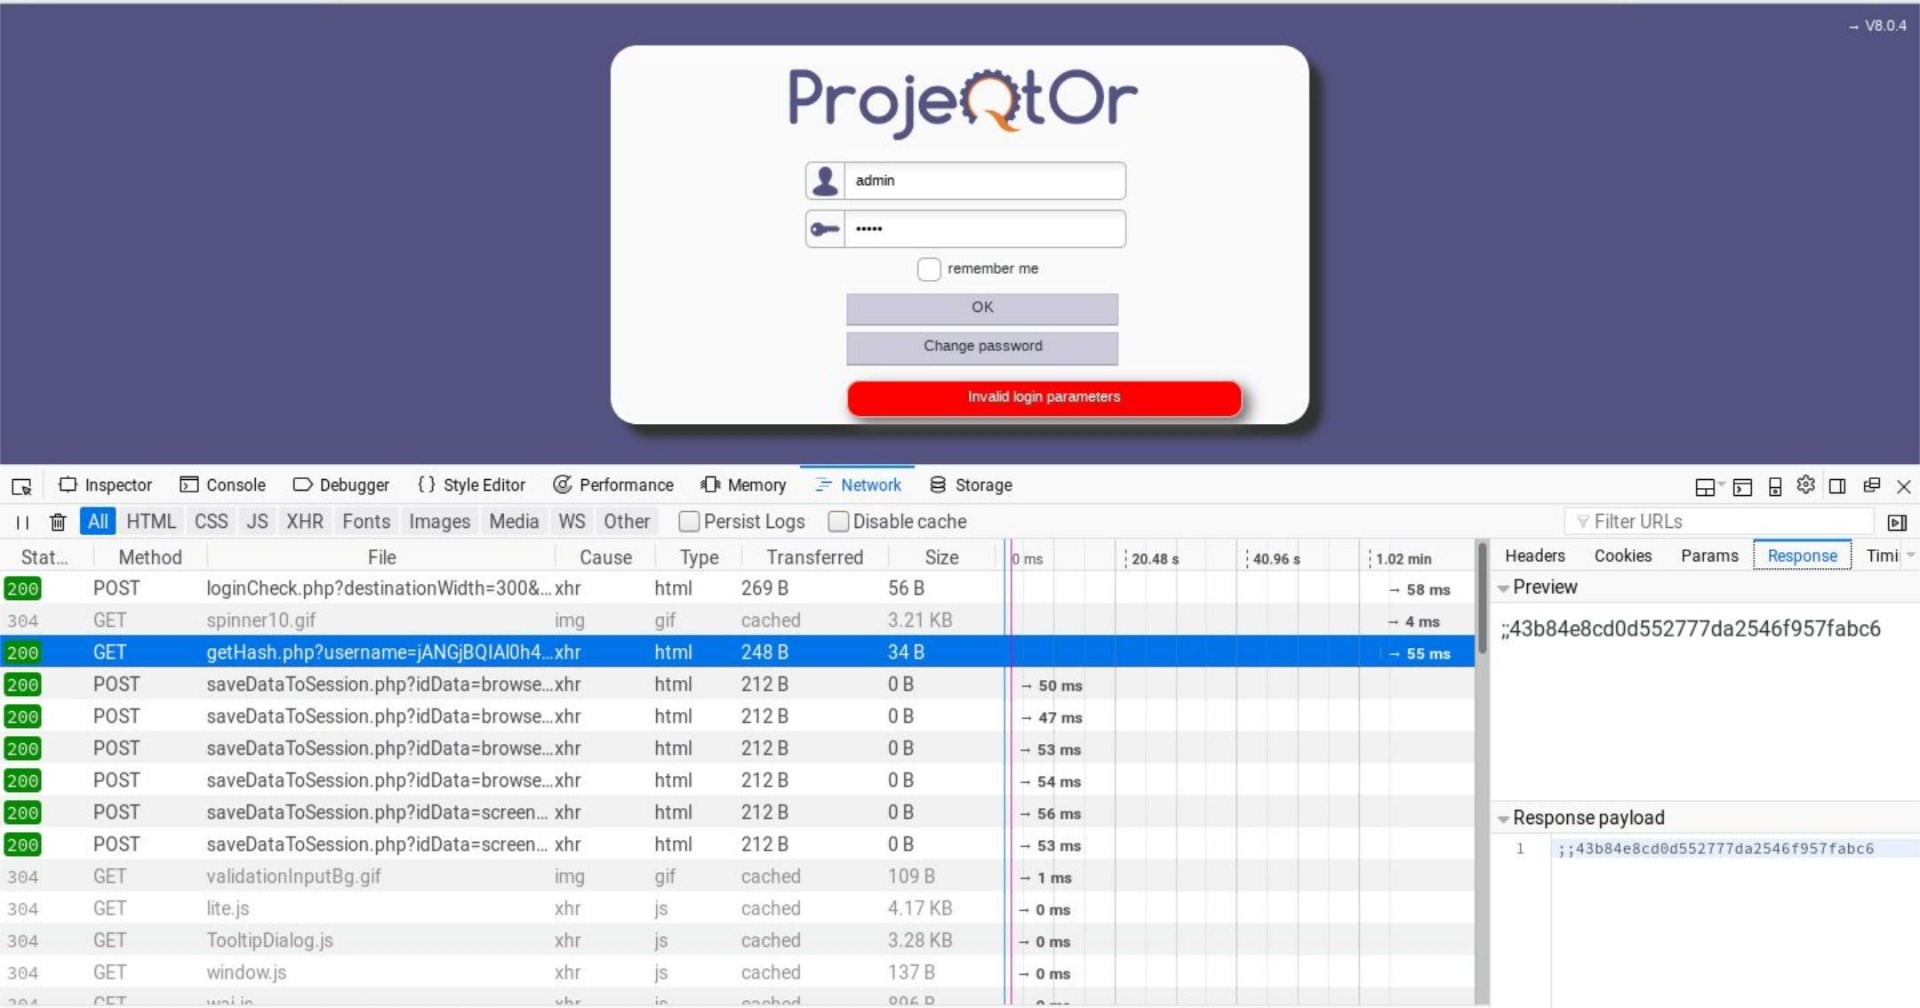Close the developer tools panel
Image resolution: width=1920 pixels, height=1008 pixels.
[x=1904, y=487]
